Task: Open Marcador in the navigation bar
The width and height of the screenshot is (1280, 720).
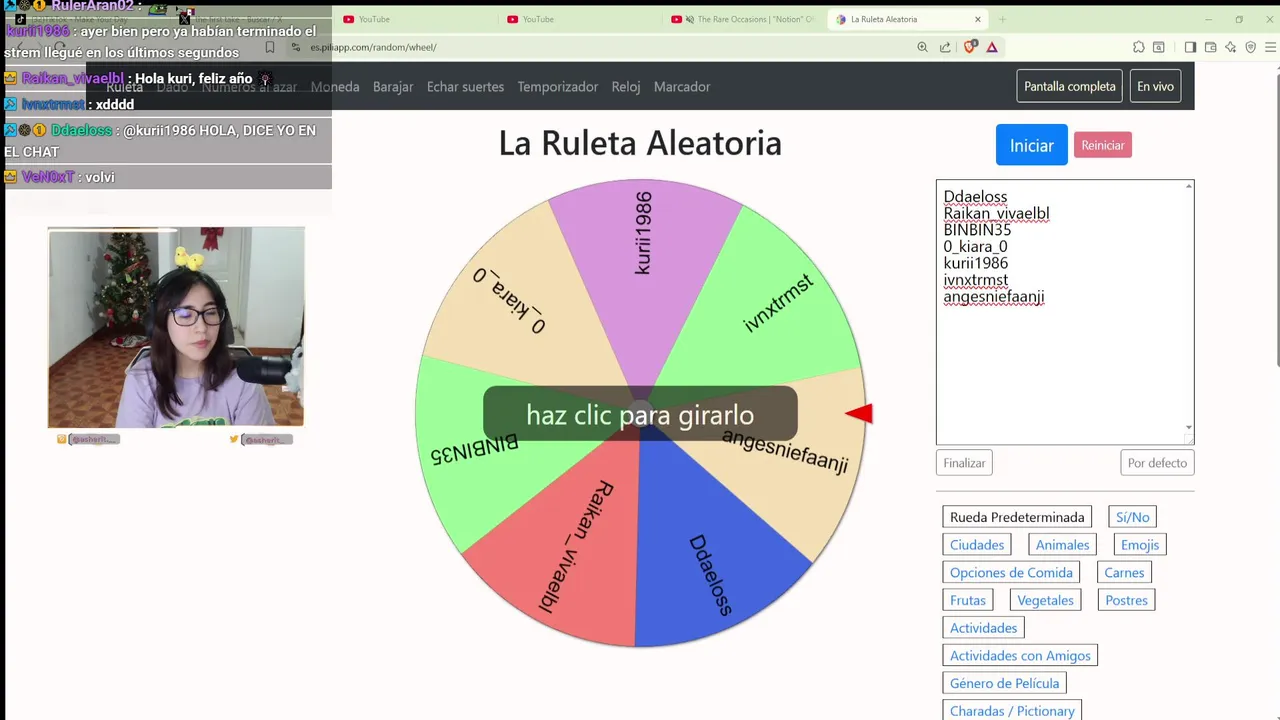Action: point(682,87)
